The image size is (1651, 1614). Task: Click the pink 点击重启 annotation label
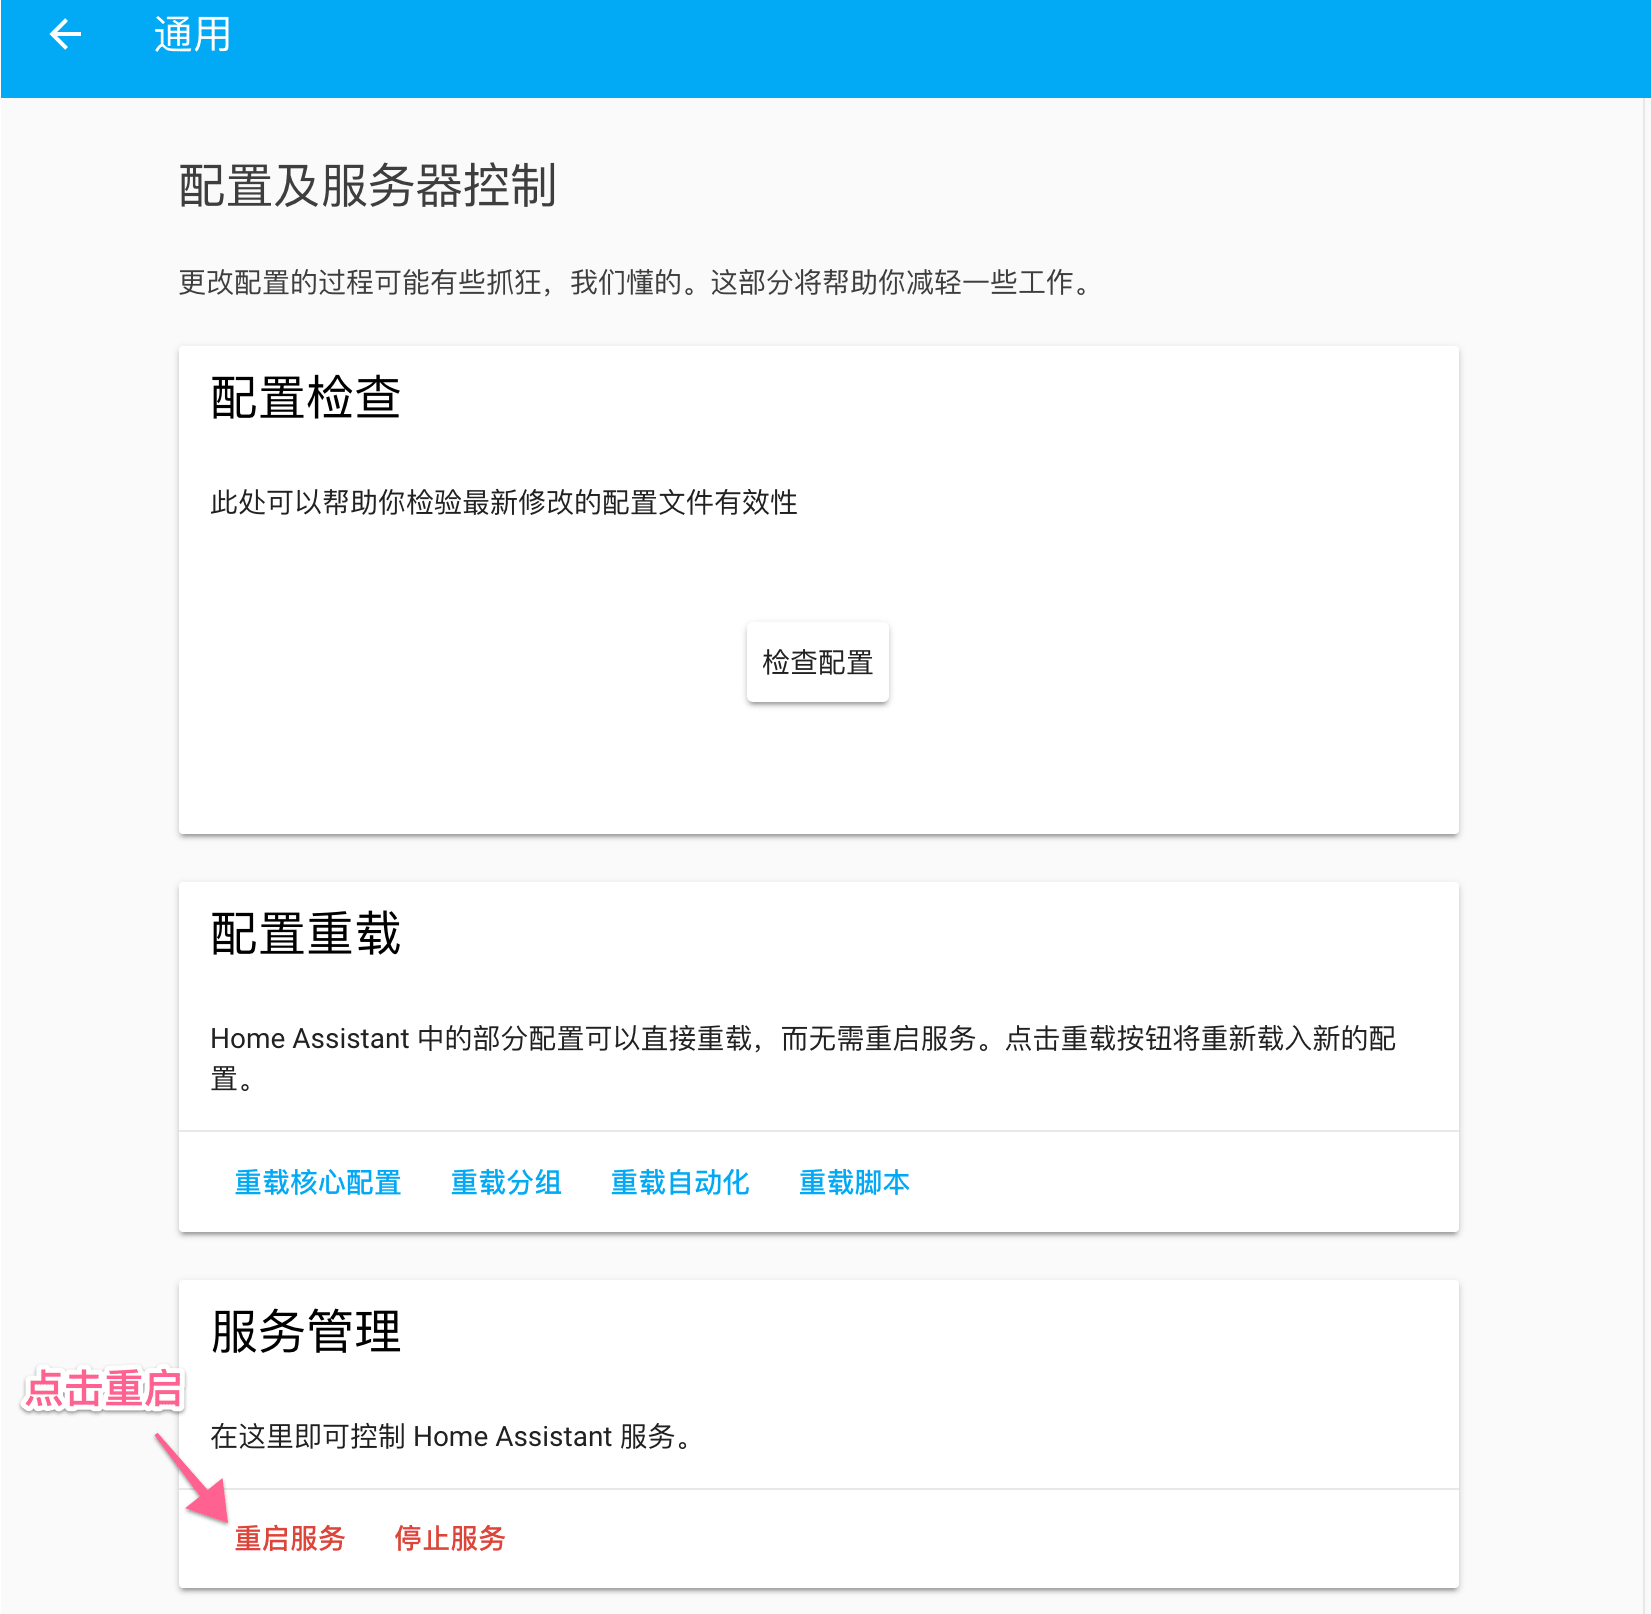(104, 1389)
